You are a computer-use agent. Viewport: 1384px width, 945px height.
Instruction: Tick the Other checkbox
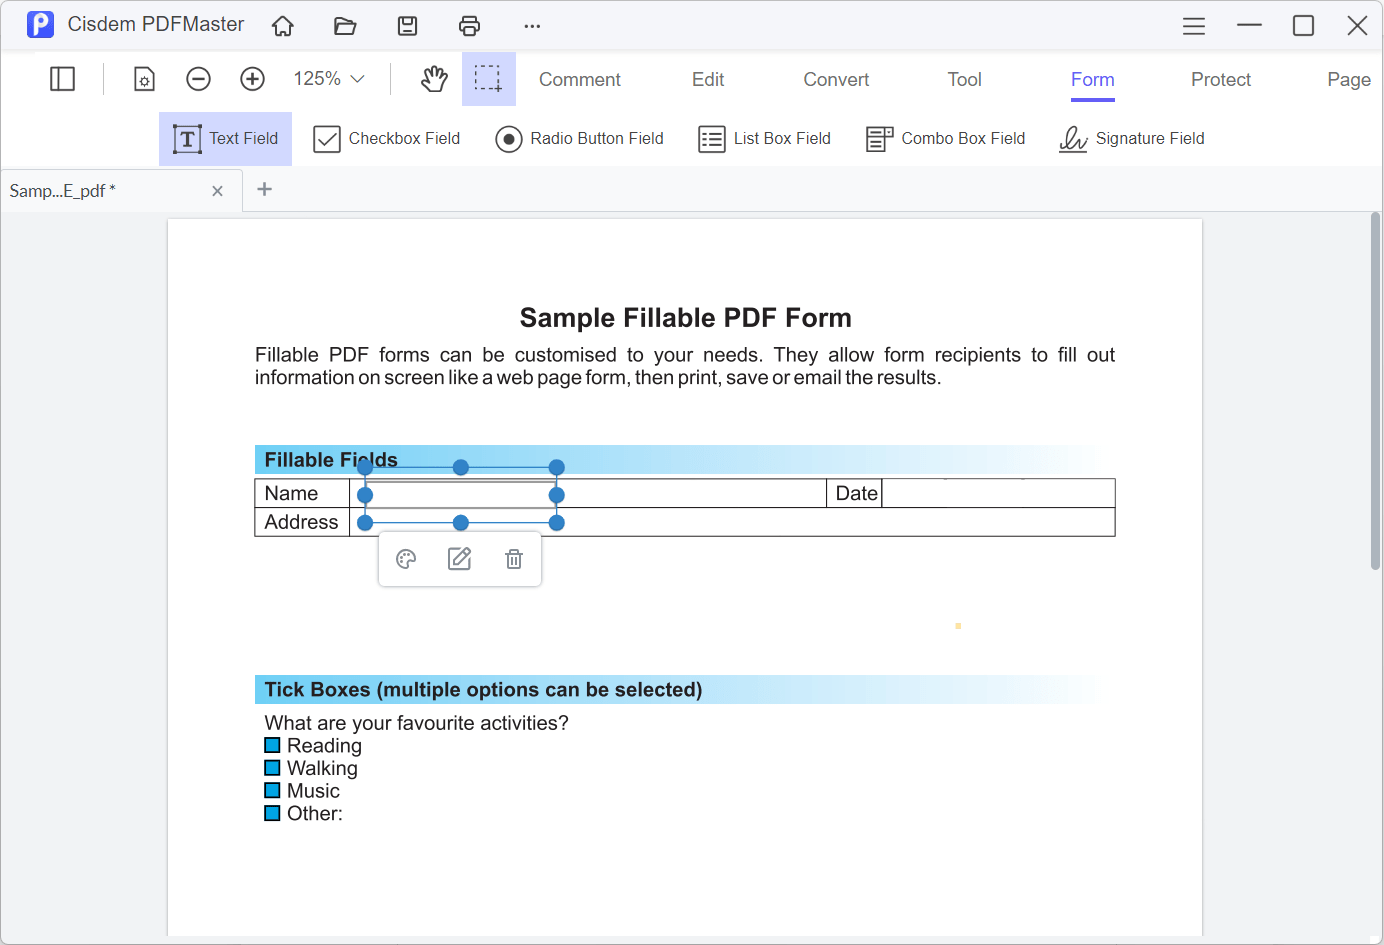tap(272, 813)
